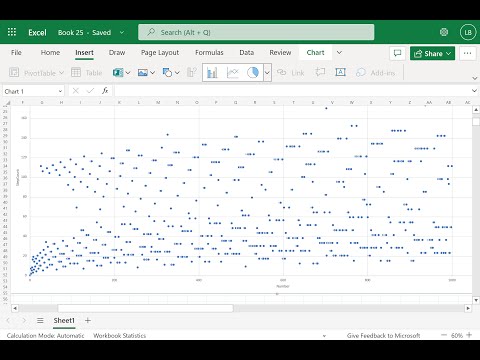
Task: Insert a line chart
Action: [232, 73]
